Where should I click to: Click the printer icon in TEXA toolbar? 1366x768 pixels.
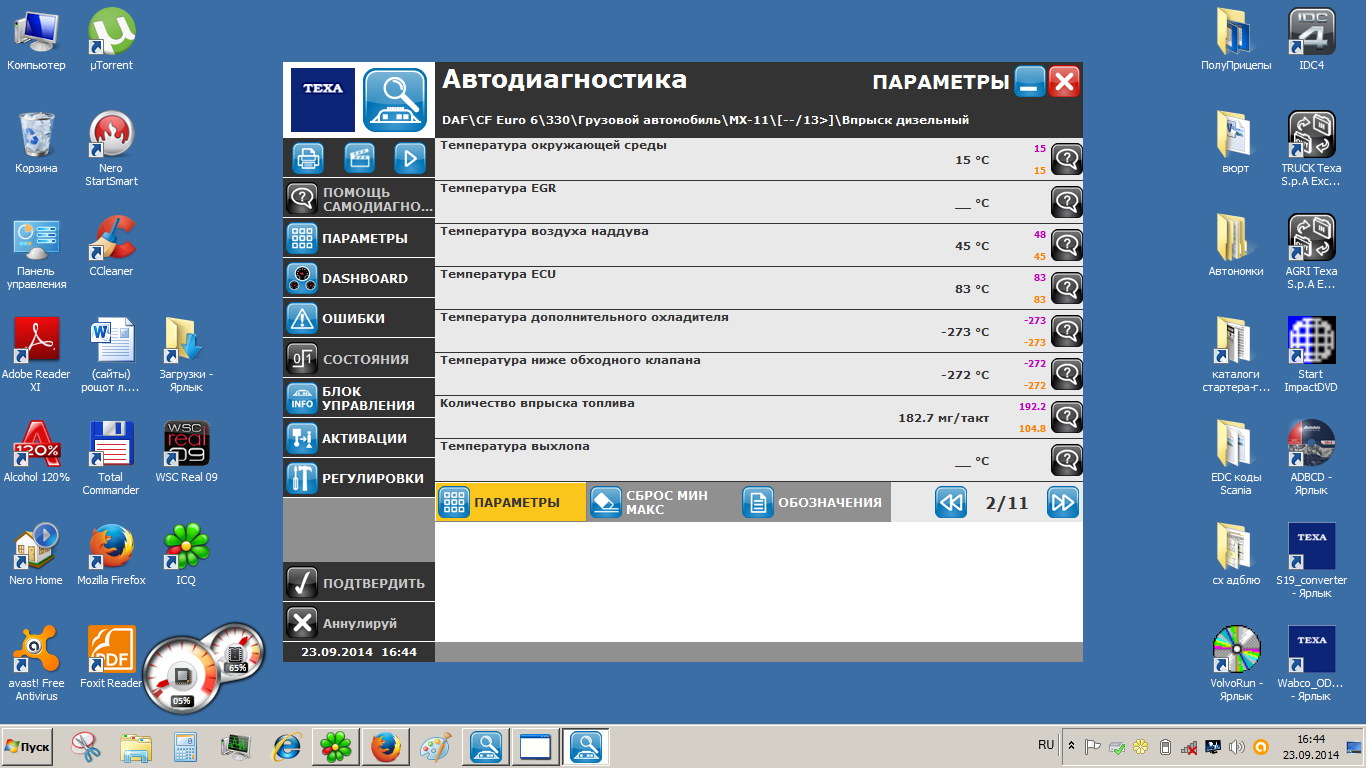[x=308, y=159]
